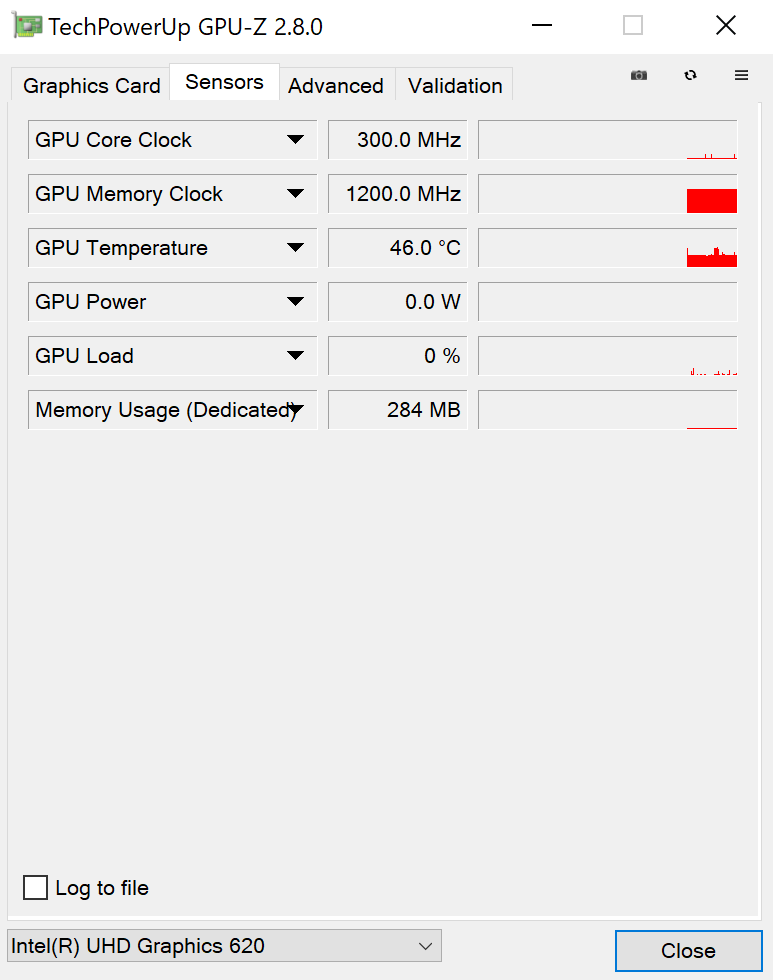
Task: Click the 46.0 °C temperature value field
Action: [x=398, y=248]
